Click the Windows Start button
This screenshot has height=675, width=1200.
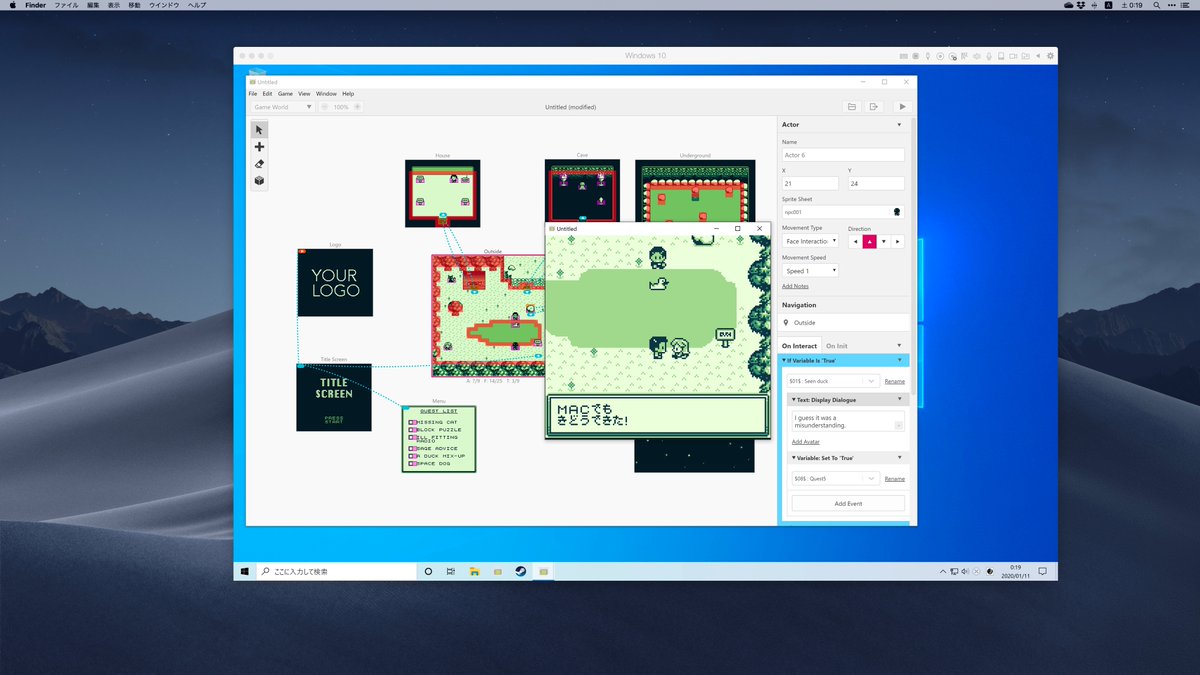pos(244,571)
